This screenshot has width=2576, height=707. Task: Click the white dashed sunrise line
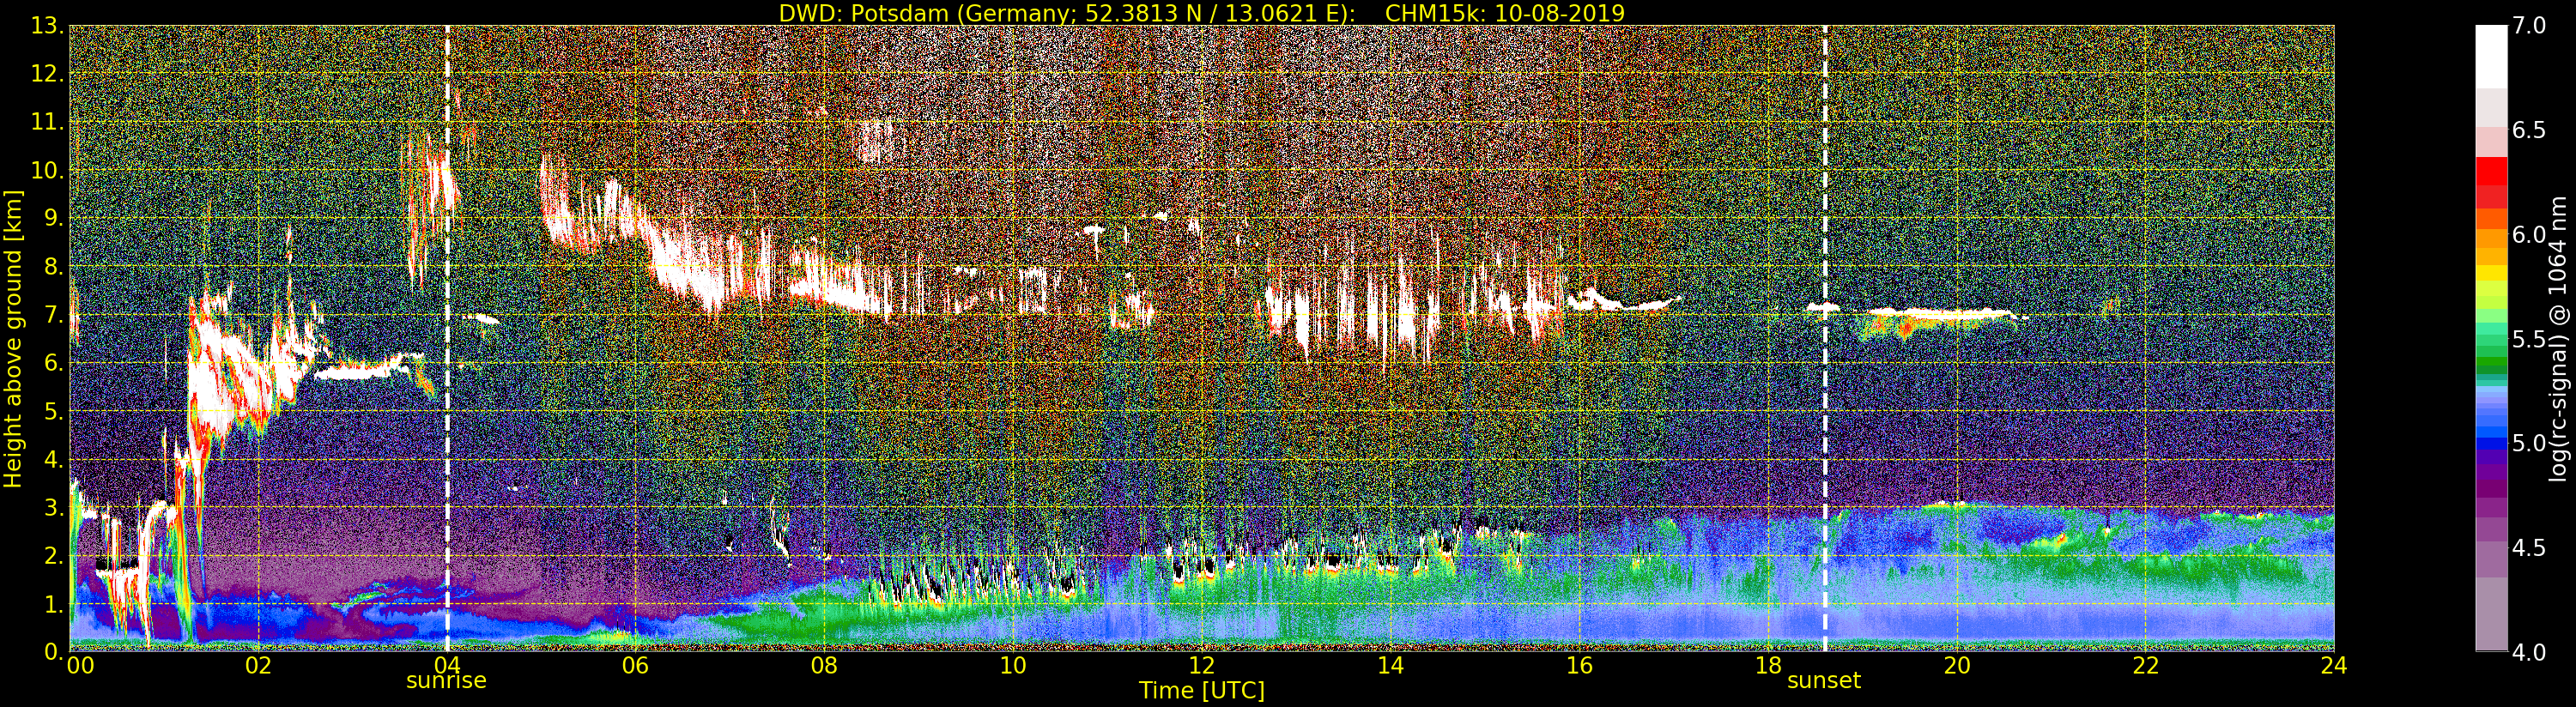pos(447,338)
